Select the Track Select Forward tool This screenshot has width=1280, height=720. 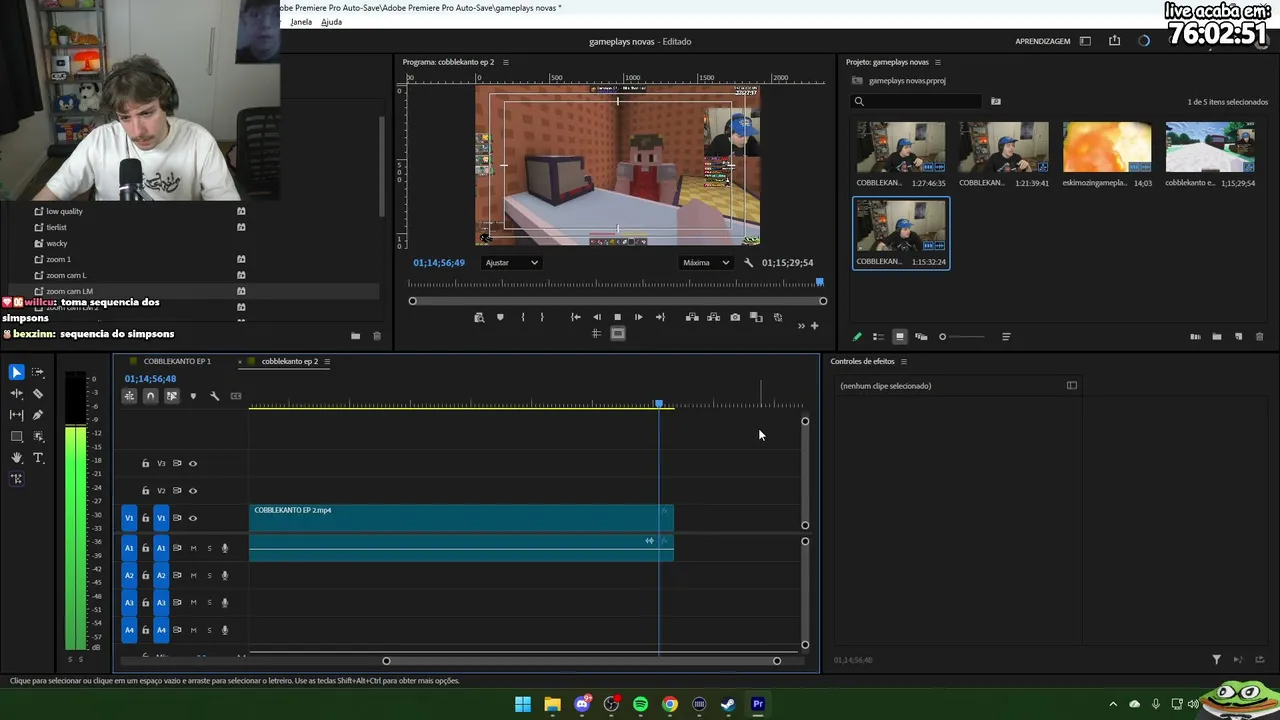point(38,372)
